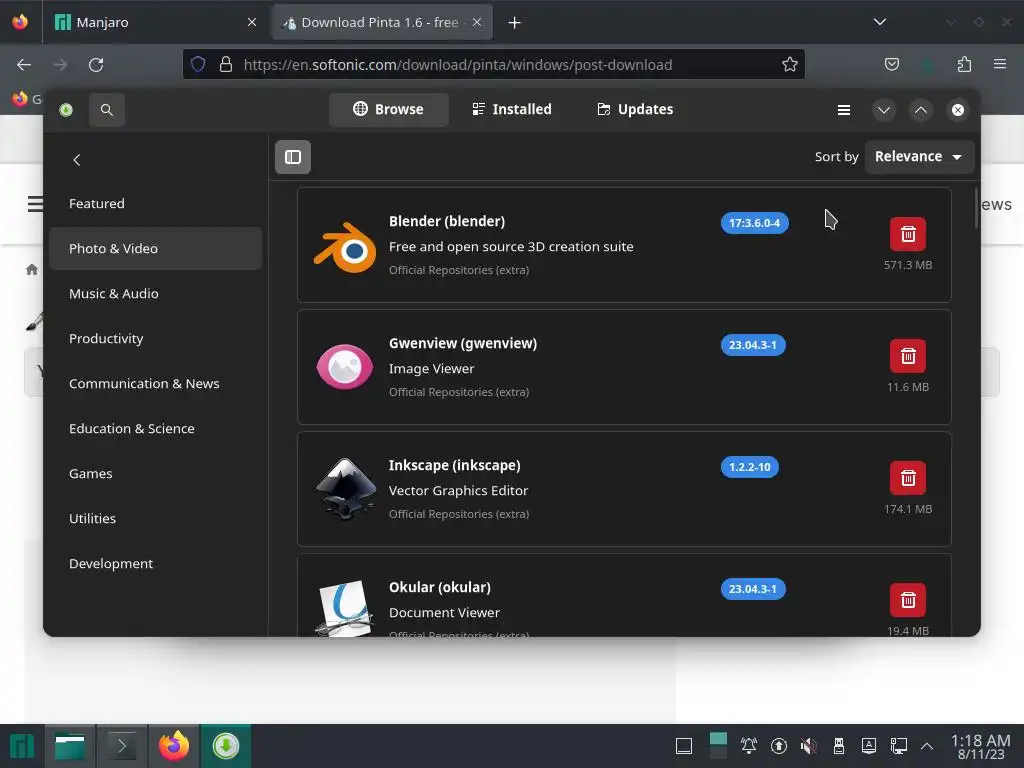Close the Manjaro browser tab
Screen dimensions: 1024x768
251,22
